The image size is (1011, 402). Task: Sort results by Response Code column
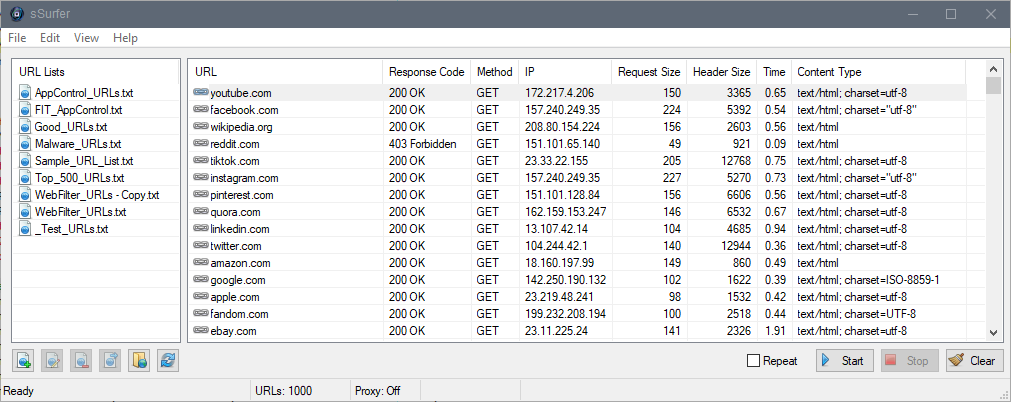tap(426, 72)
